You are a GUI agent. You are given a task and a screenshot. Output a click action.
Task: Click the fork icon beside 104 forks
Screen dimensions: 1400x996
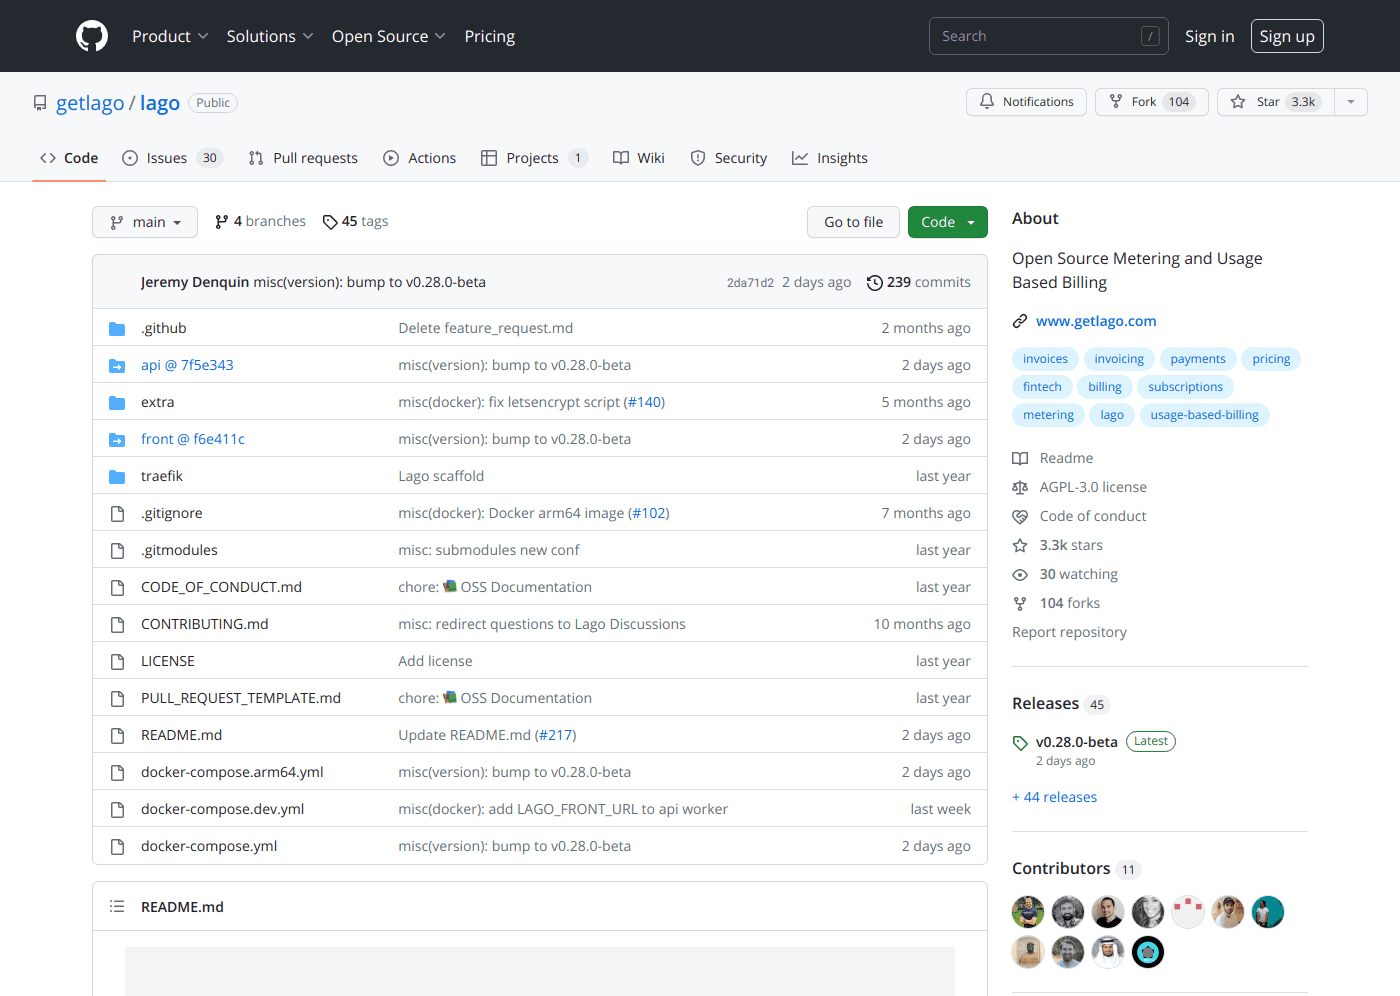tap(1020, 603)
